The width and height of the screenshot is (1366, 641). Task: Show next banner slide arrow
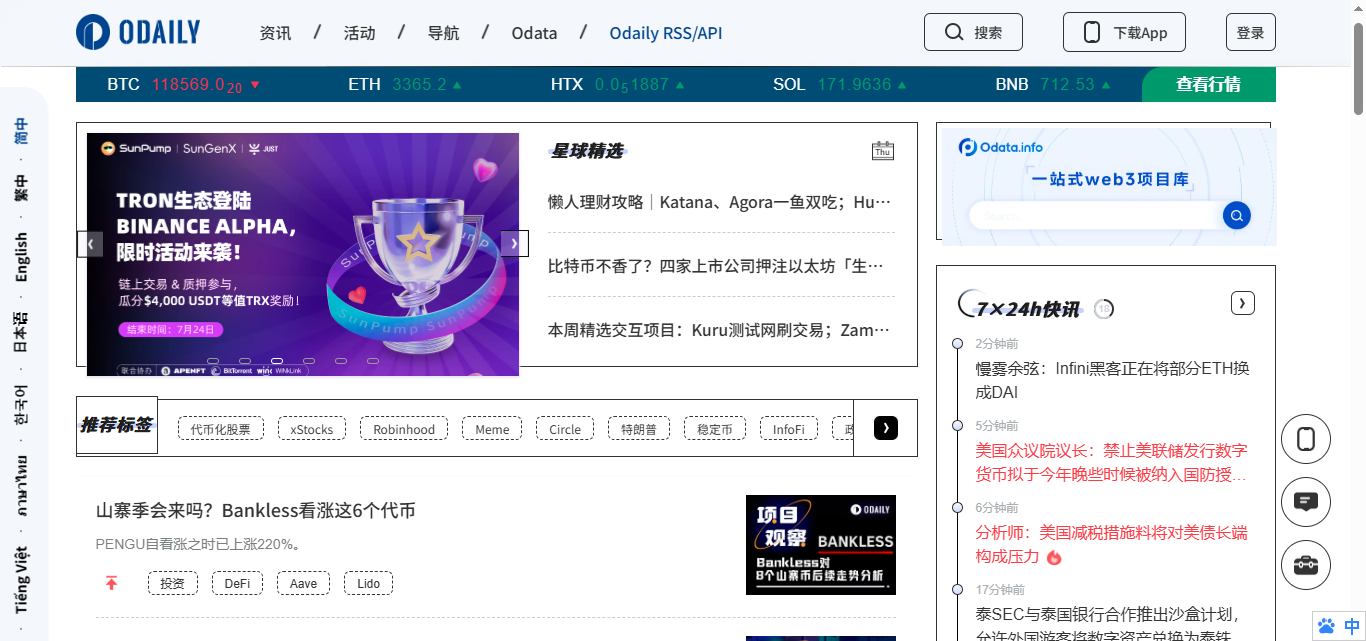tap(515, 243)
